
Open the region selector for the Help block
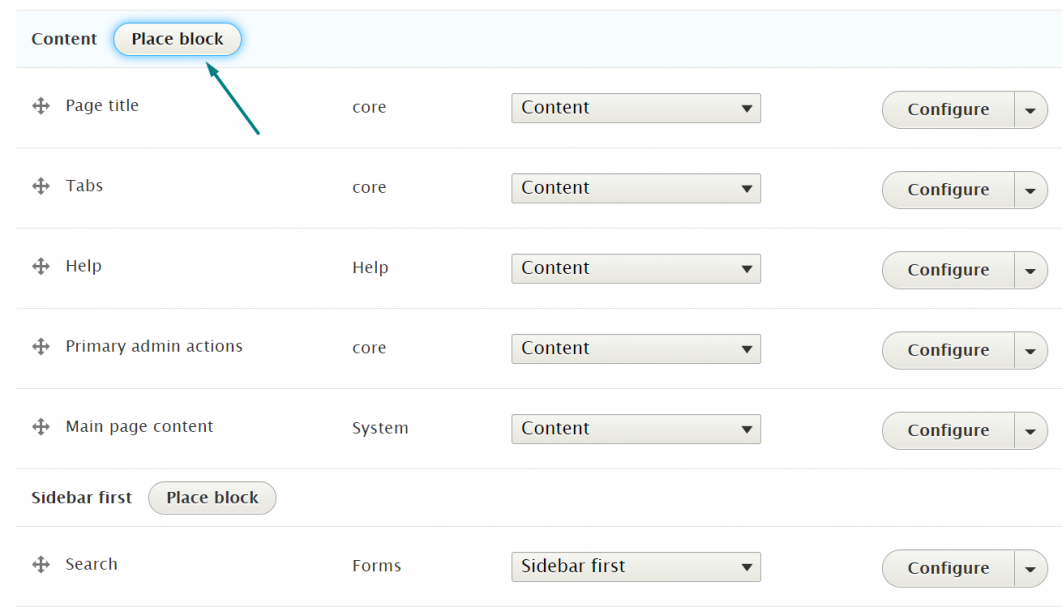click(635, 268)
